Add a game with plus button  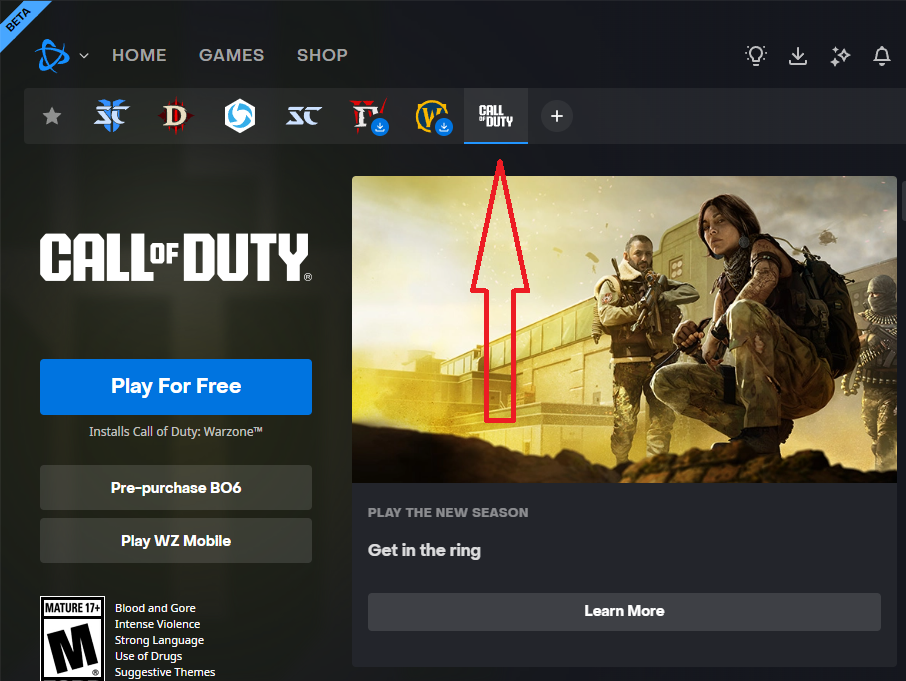click(x=557, y=116)
